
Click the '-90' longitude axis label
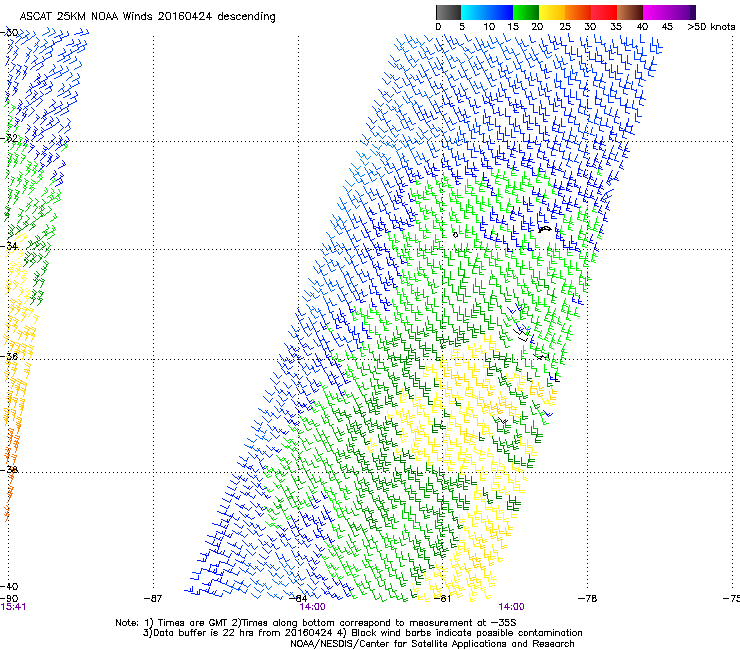pos(9,599)
